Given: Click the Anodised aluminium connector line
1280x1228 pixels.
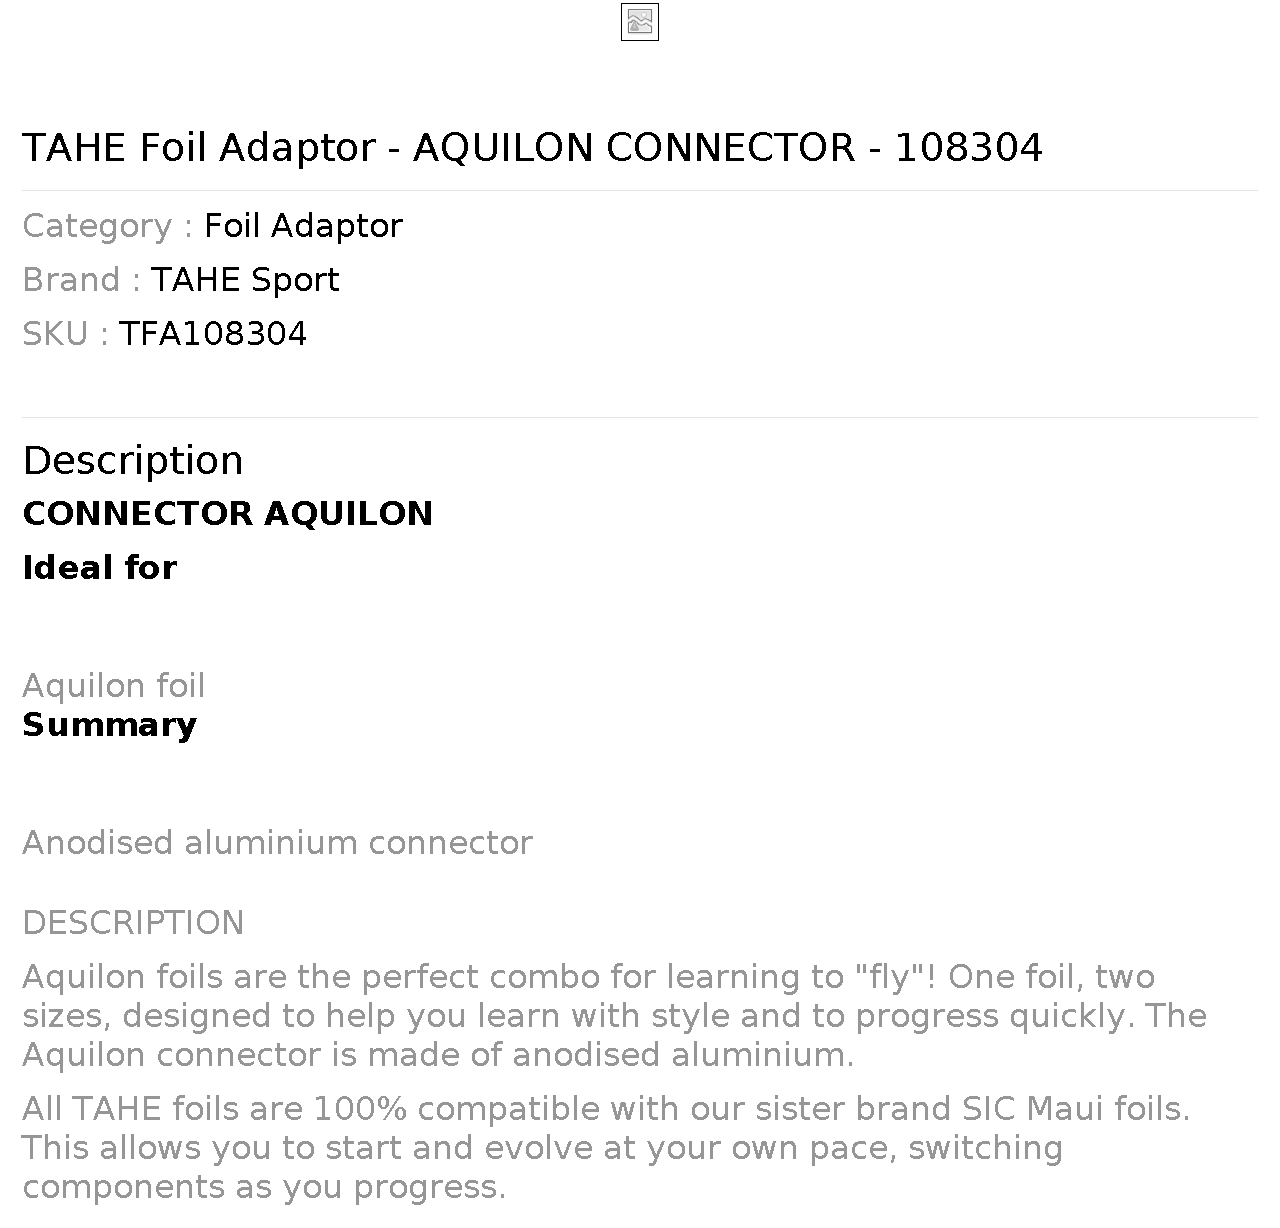Looking at the screenshot, I should (x=277, y=843).
